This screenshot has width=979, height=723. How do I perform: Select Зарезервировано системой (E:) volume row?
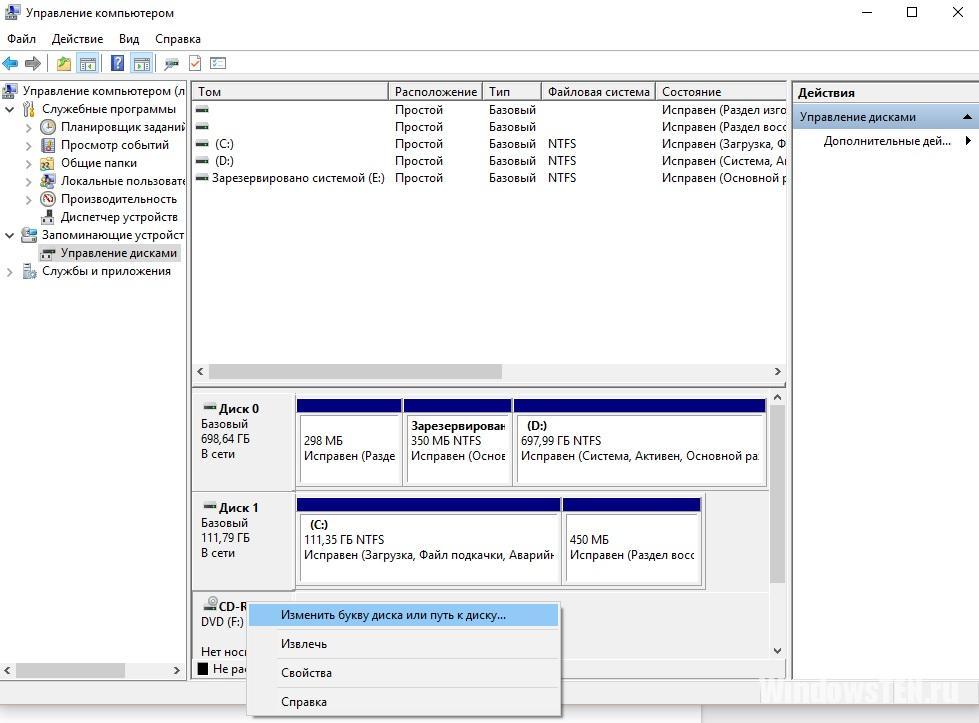coord(489,178)
